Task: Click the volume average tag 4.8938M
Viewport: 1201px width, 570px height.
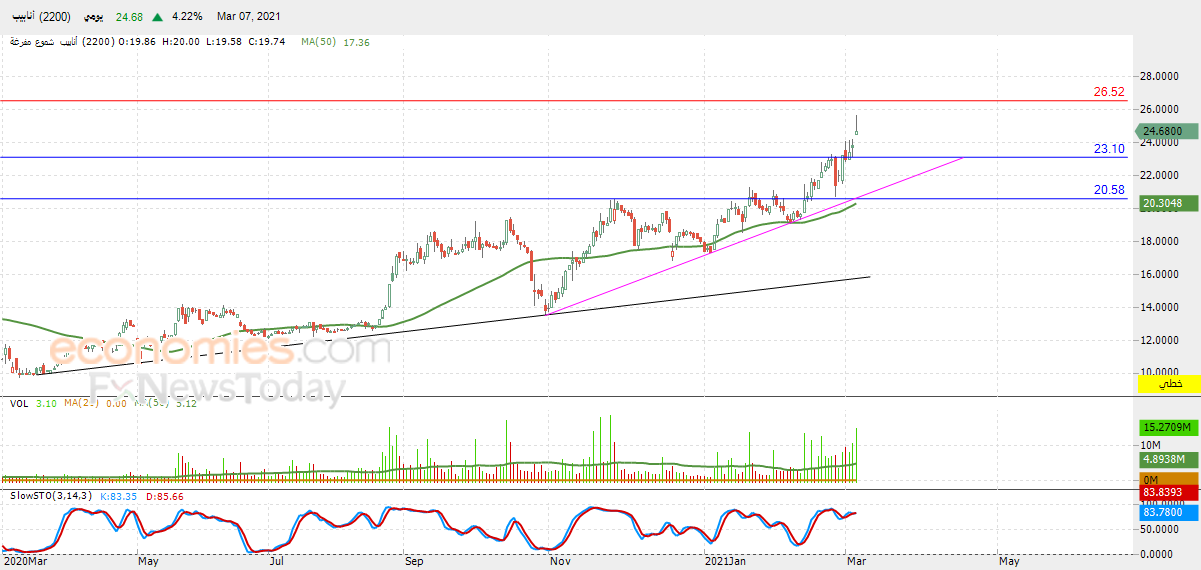Action: (x=1163, y=460)
